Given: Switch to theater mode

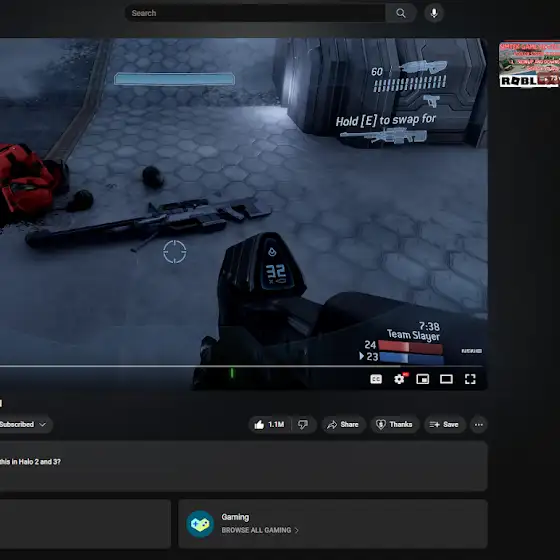Looking at the screenshot, I should point(446,379).
